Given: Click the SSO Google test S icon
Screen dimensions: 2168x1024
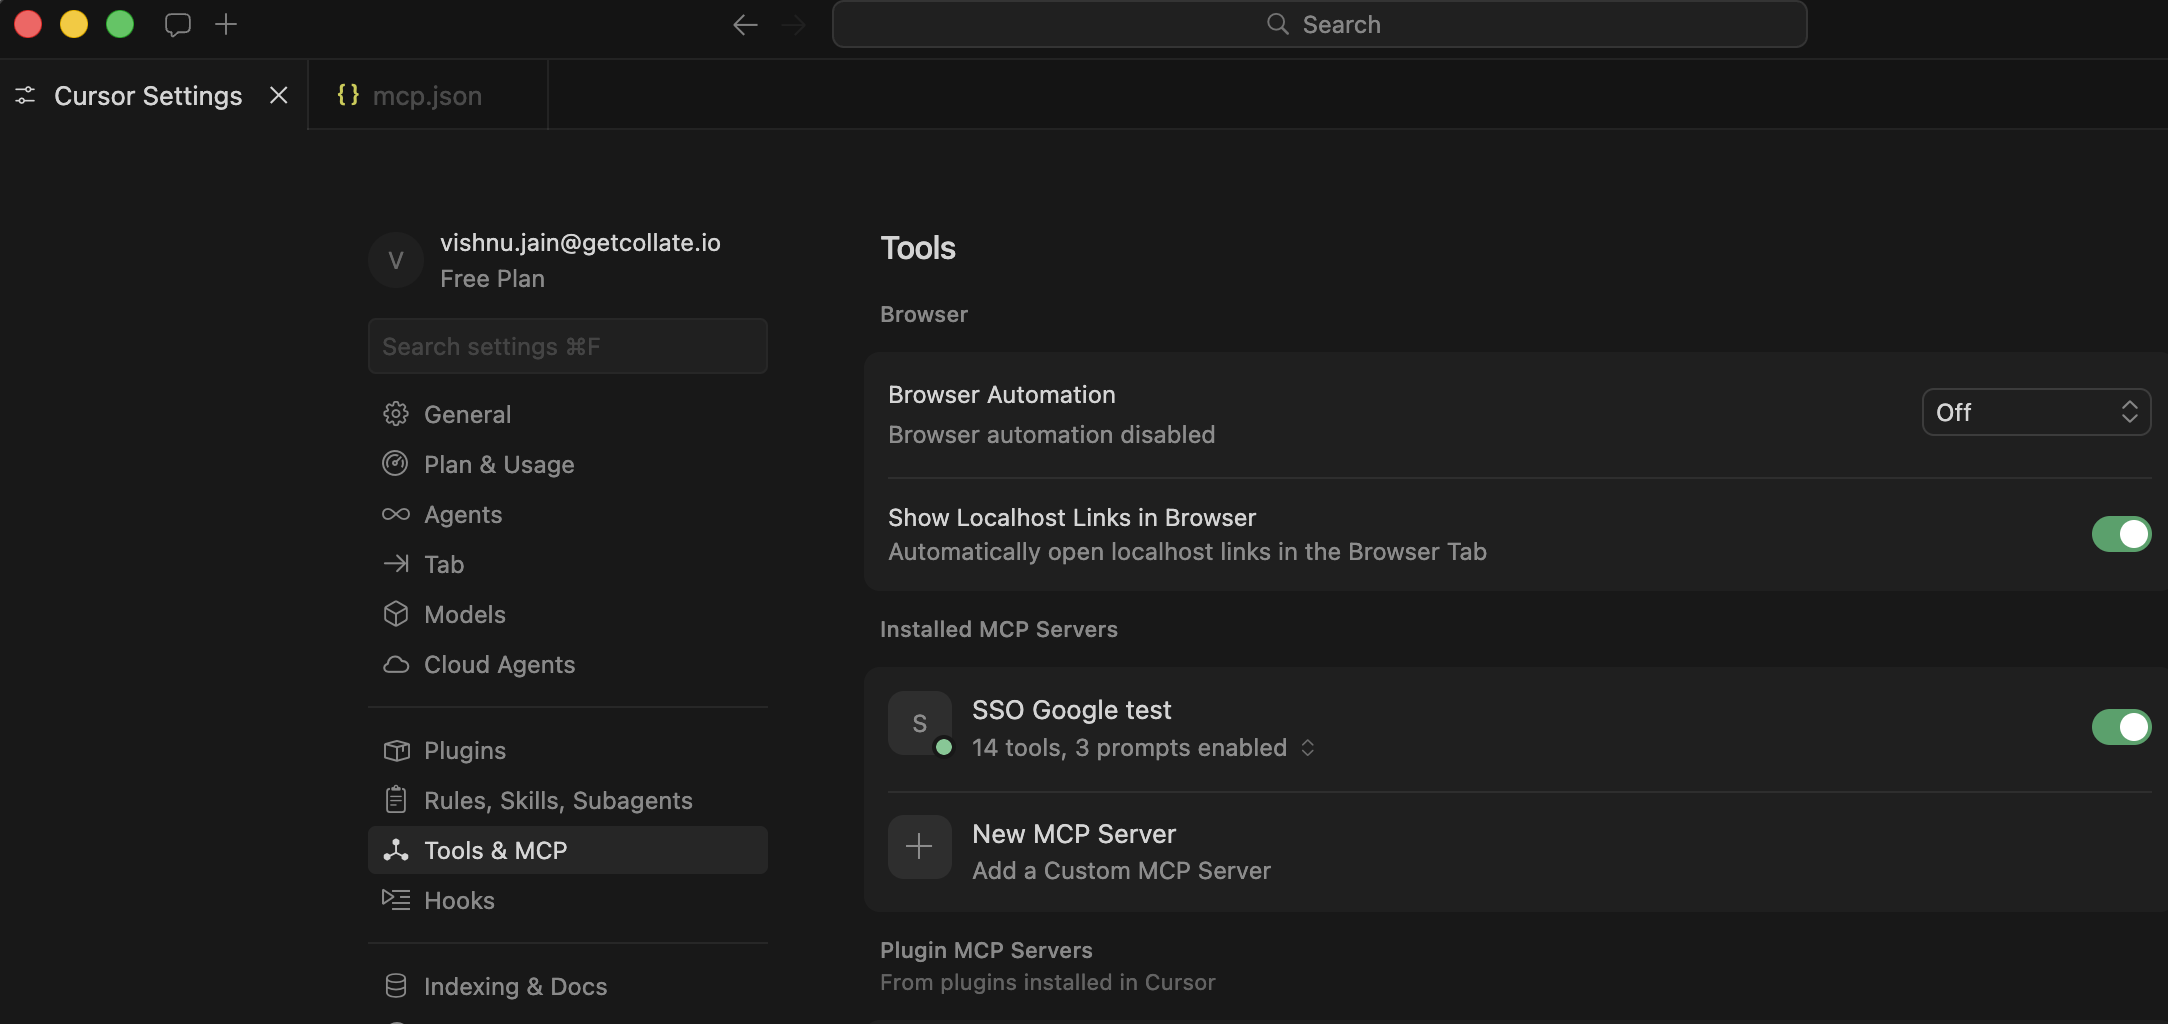Looking at the screenshot, I should (919, 723).
